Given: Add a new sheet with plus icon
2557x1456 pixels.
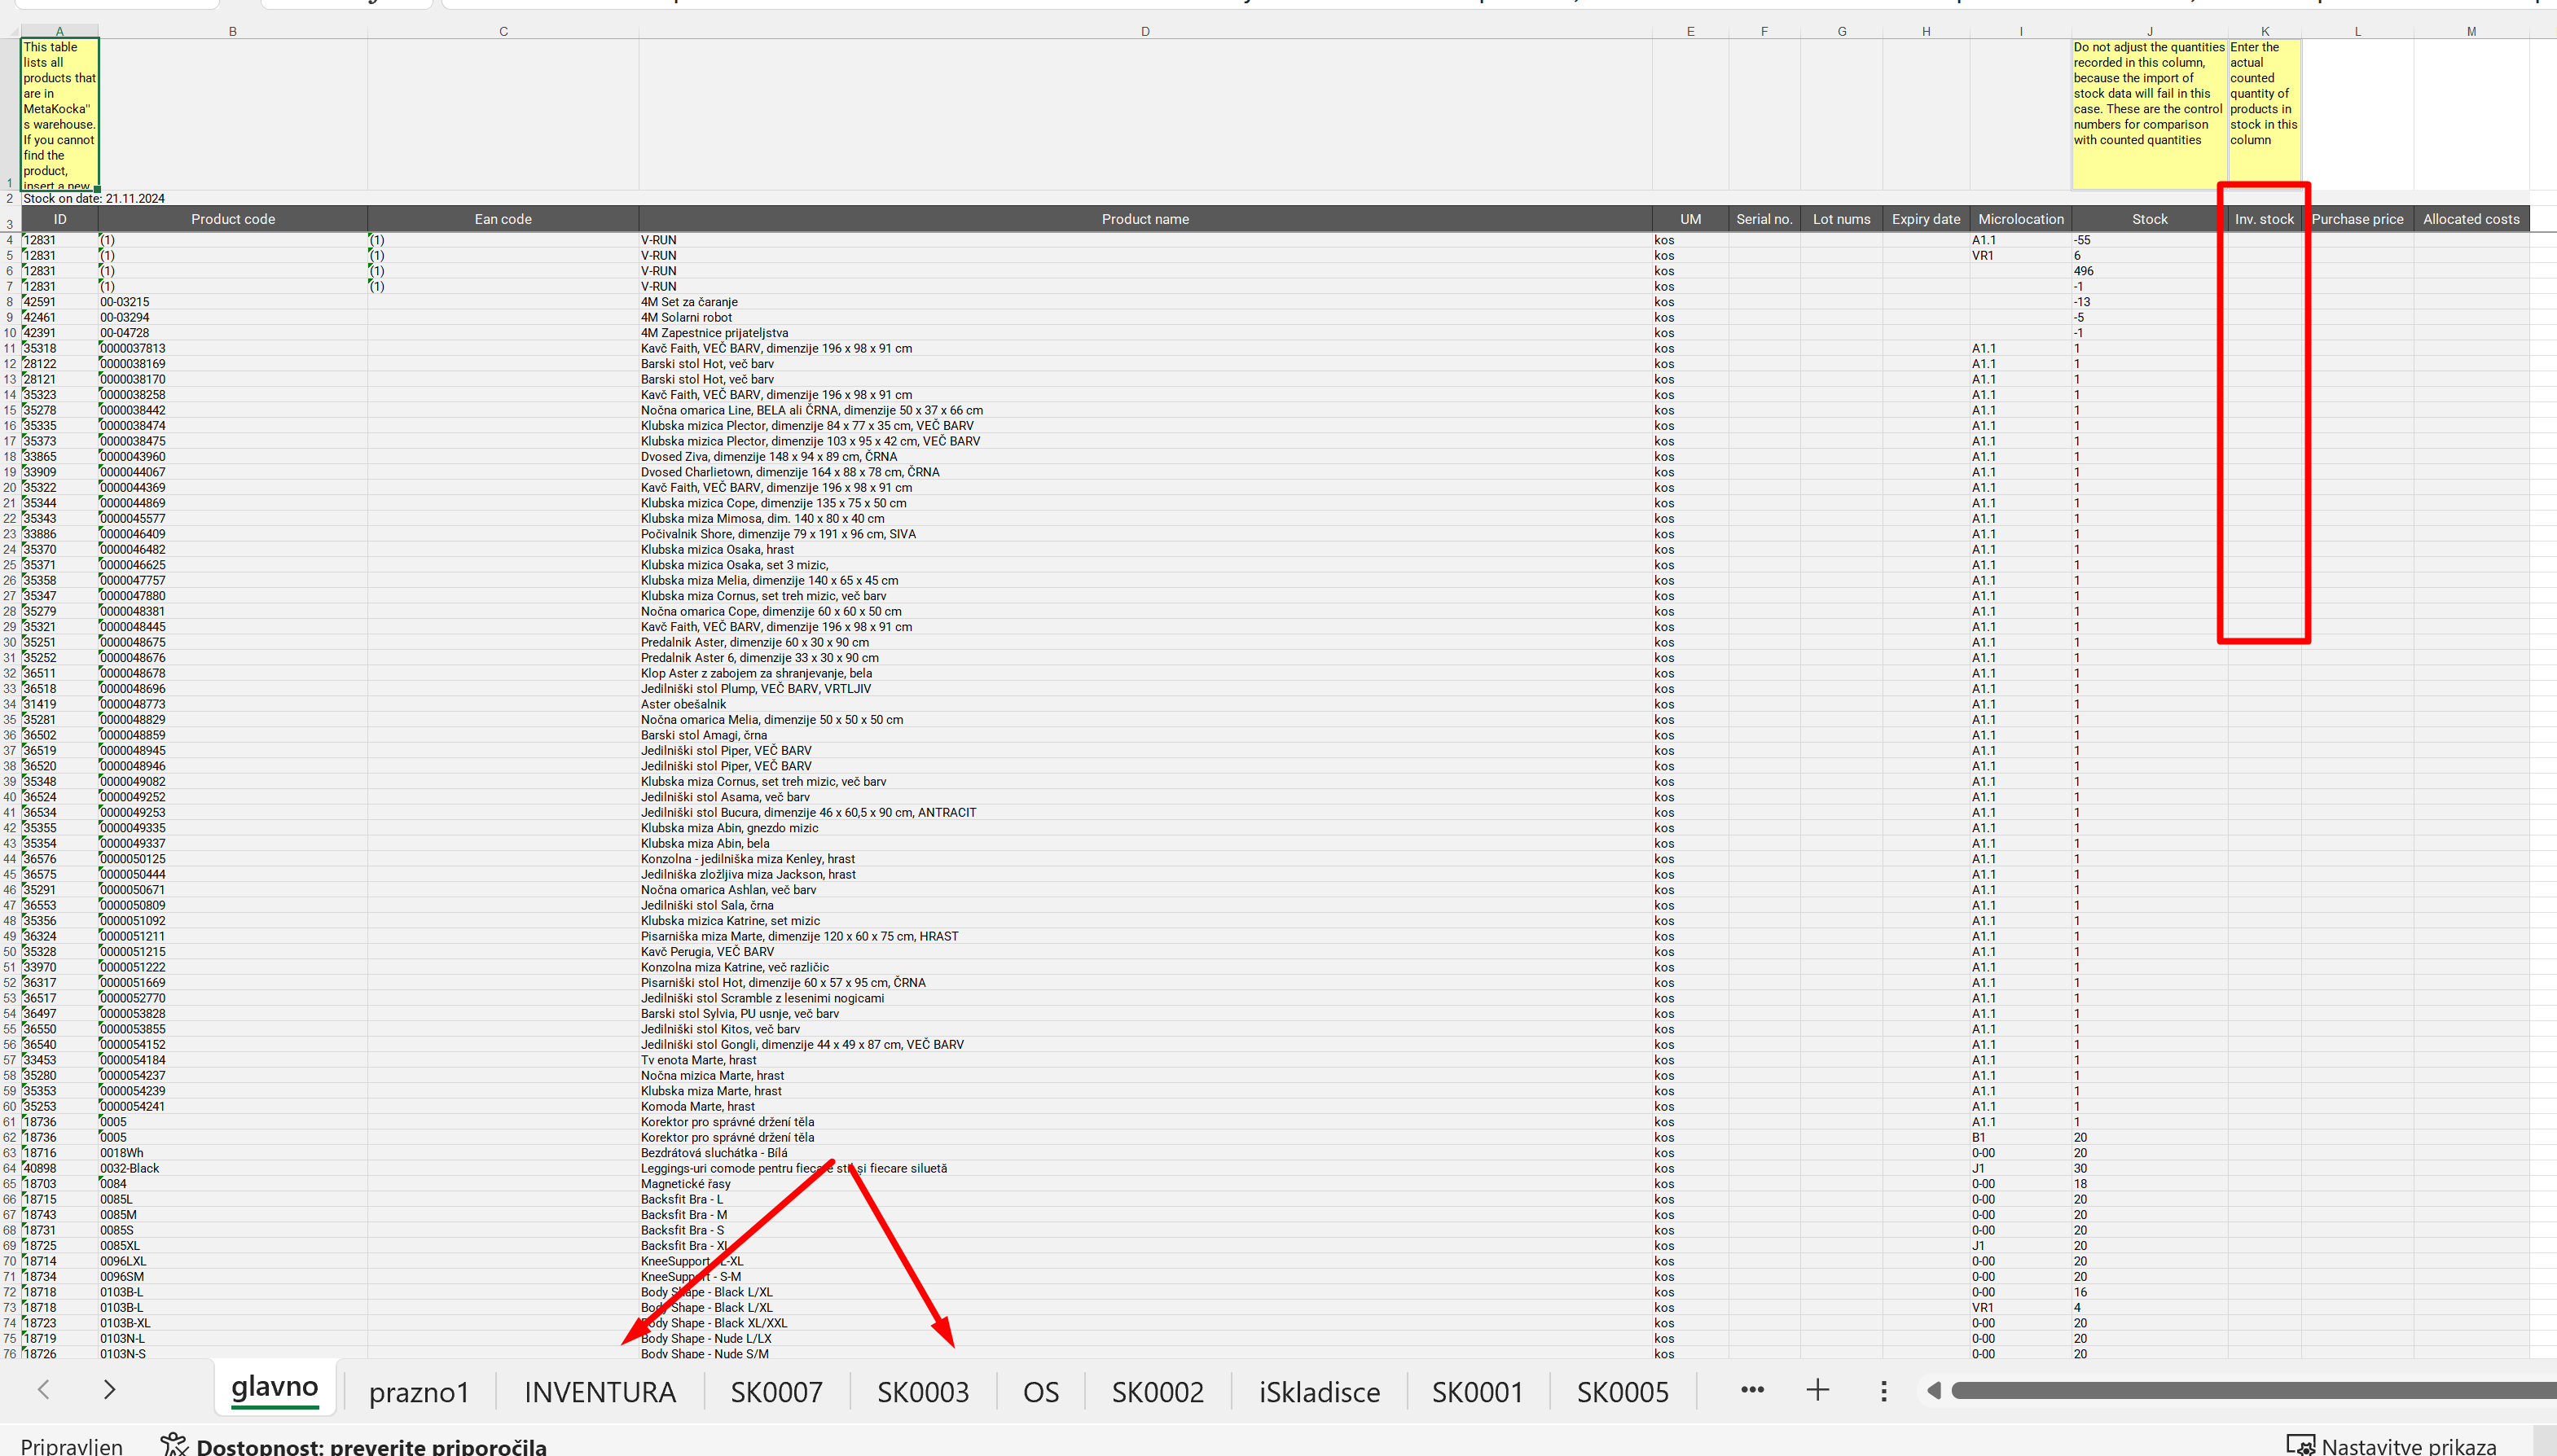Looking at the screenshot, I should [x=1817, y=1390].
